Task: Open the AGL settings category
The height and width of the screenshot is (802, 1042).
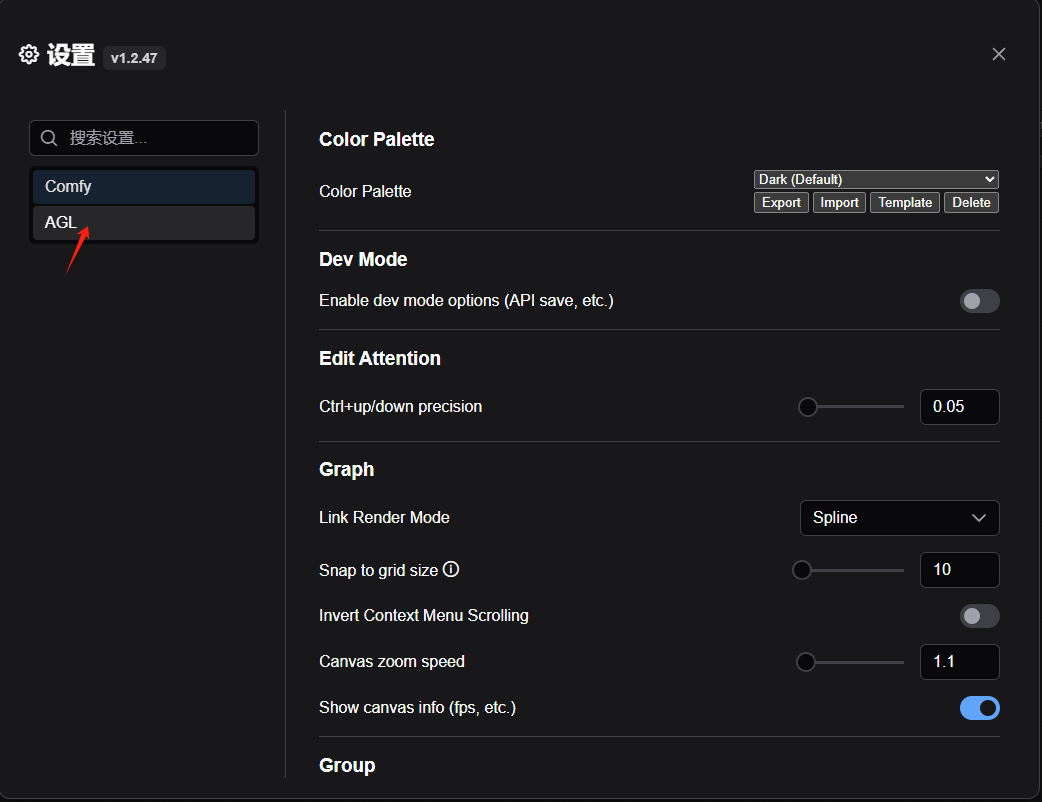Action: point(144,223)
